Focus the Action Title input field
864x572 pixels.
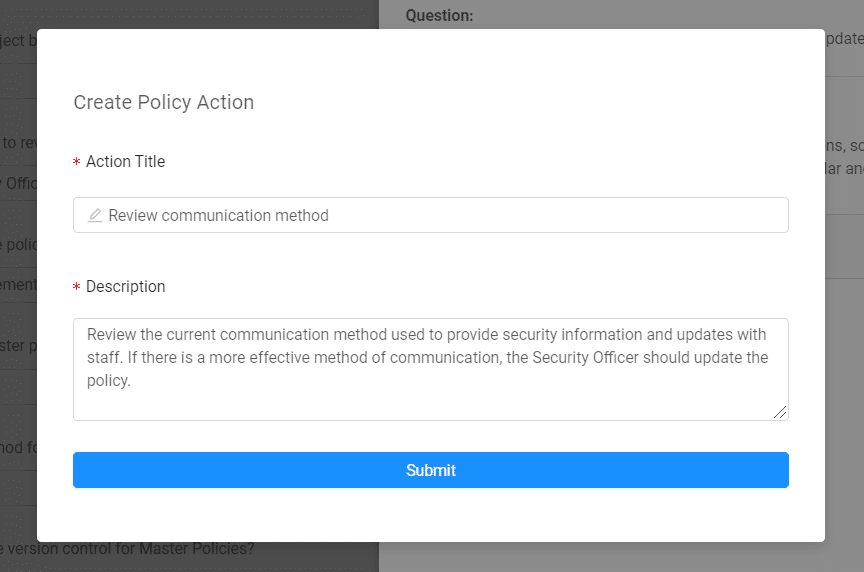430,215
